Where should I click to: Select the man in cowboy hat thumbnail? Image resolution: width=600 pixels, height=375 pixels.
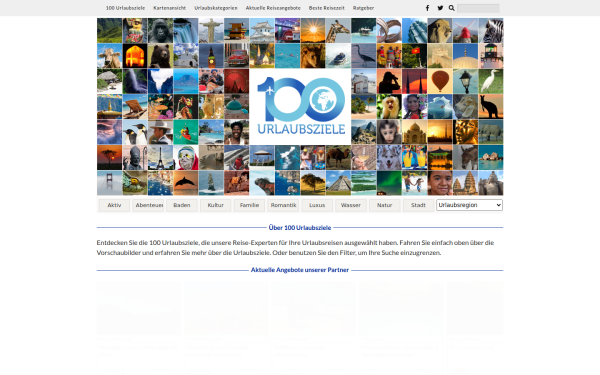pos(160,132)
